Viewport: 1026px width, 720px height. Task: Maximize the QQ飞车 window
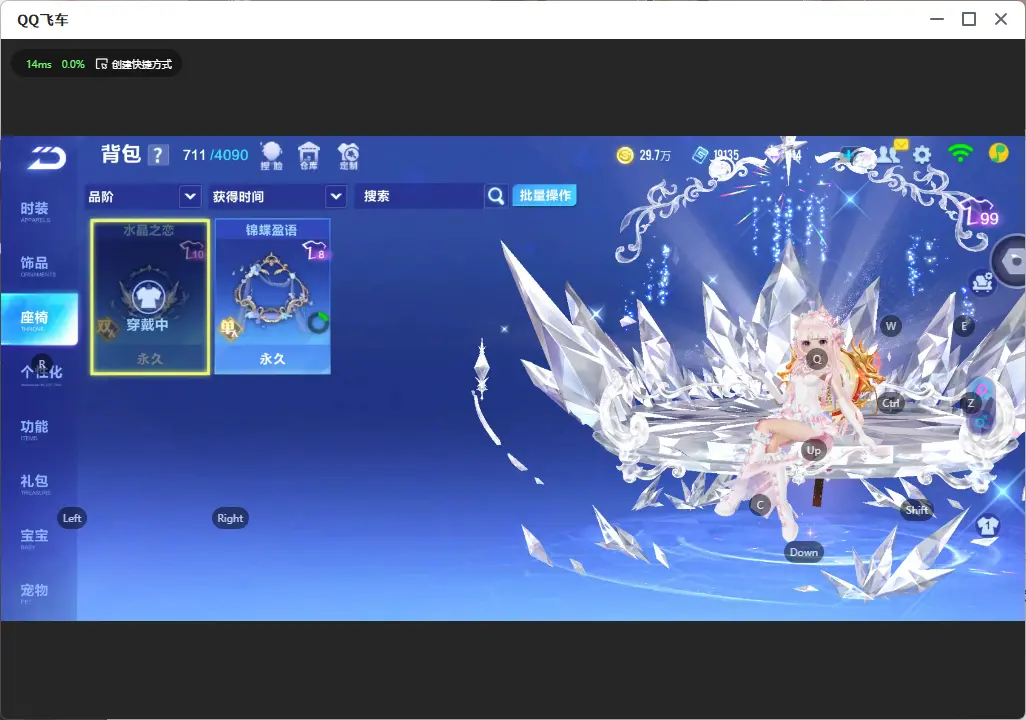point(969,20)
